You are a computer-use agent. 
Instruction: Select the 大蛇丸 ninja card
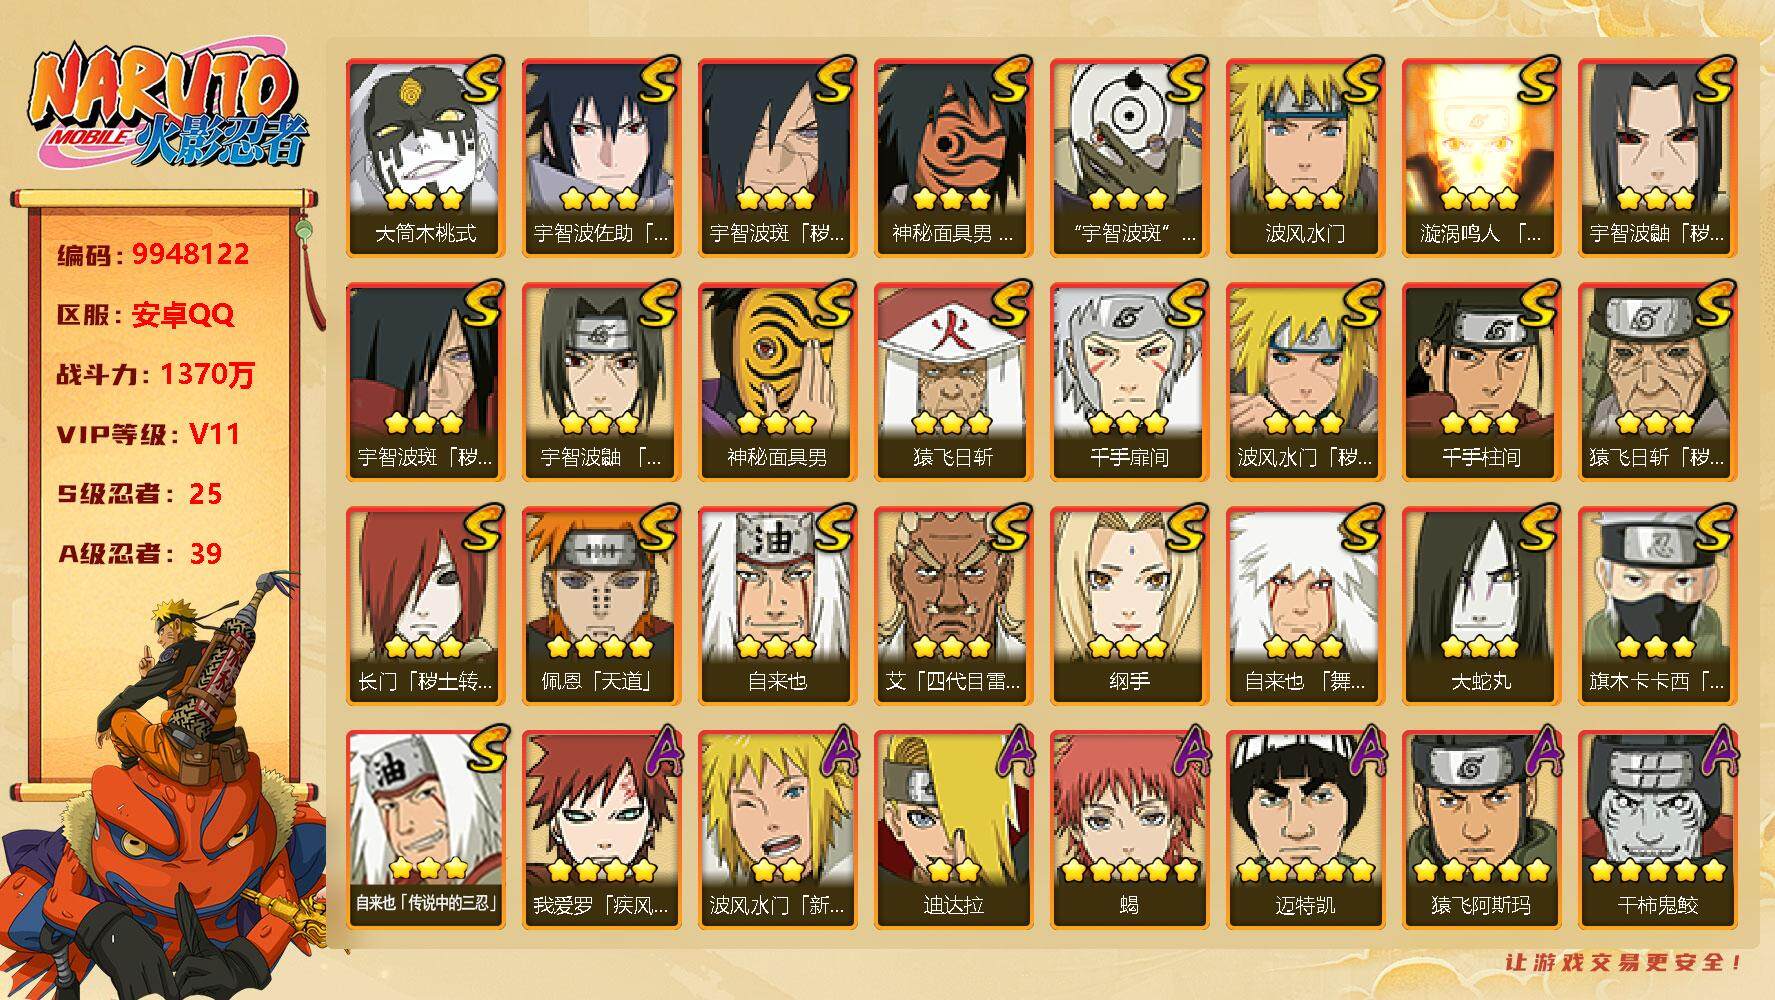pyautogui.click(x=1481, y=606)
